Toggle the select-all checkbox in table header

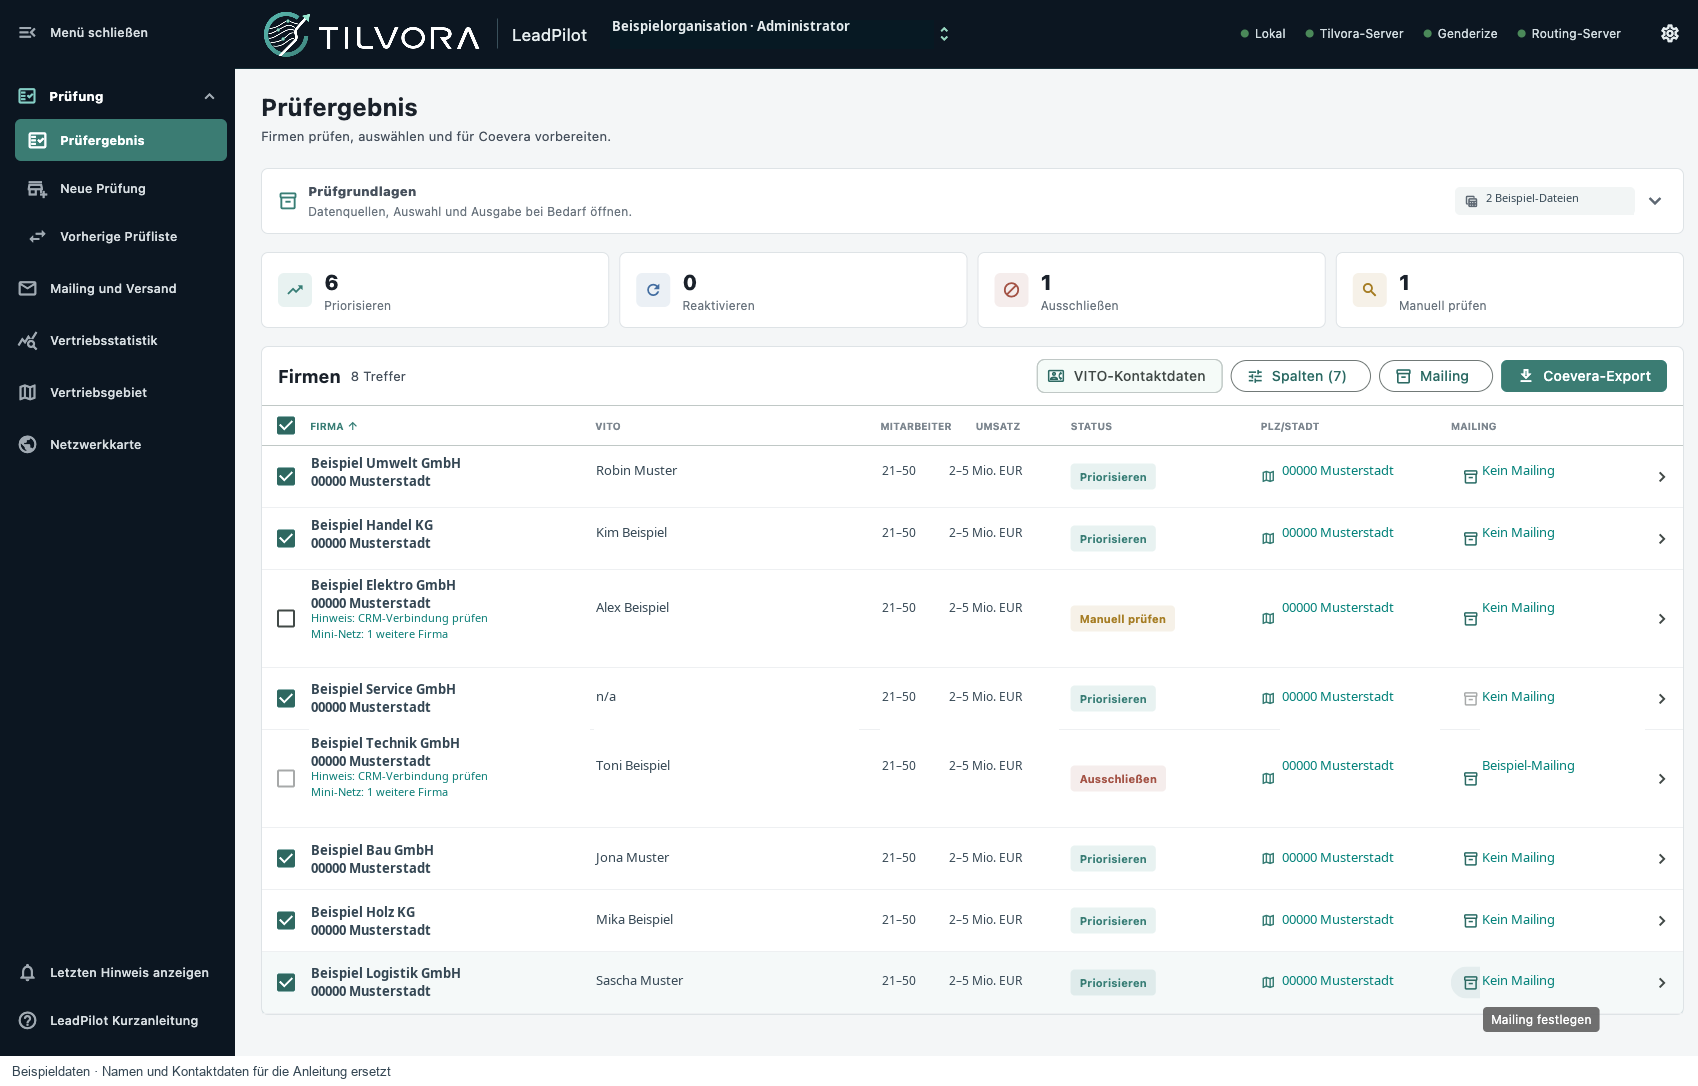pyautogui.click(x=286, y=426)
